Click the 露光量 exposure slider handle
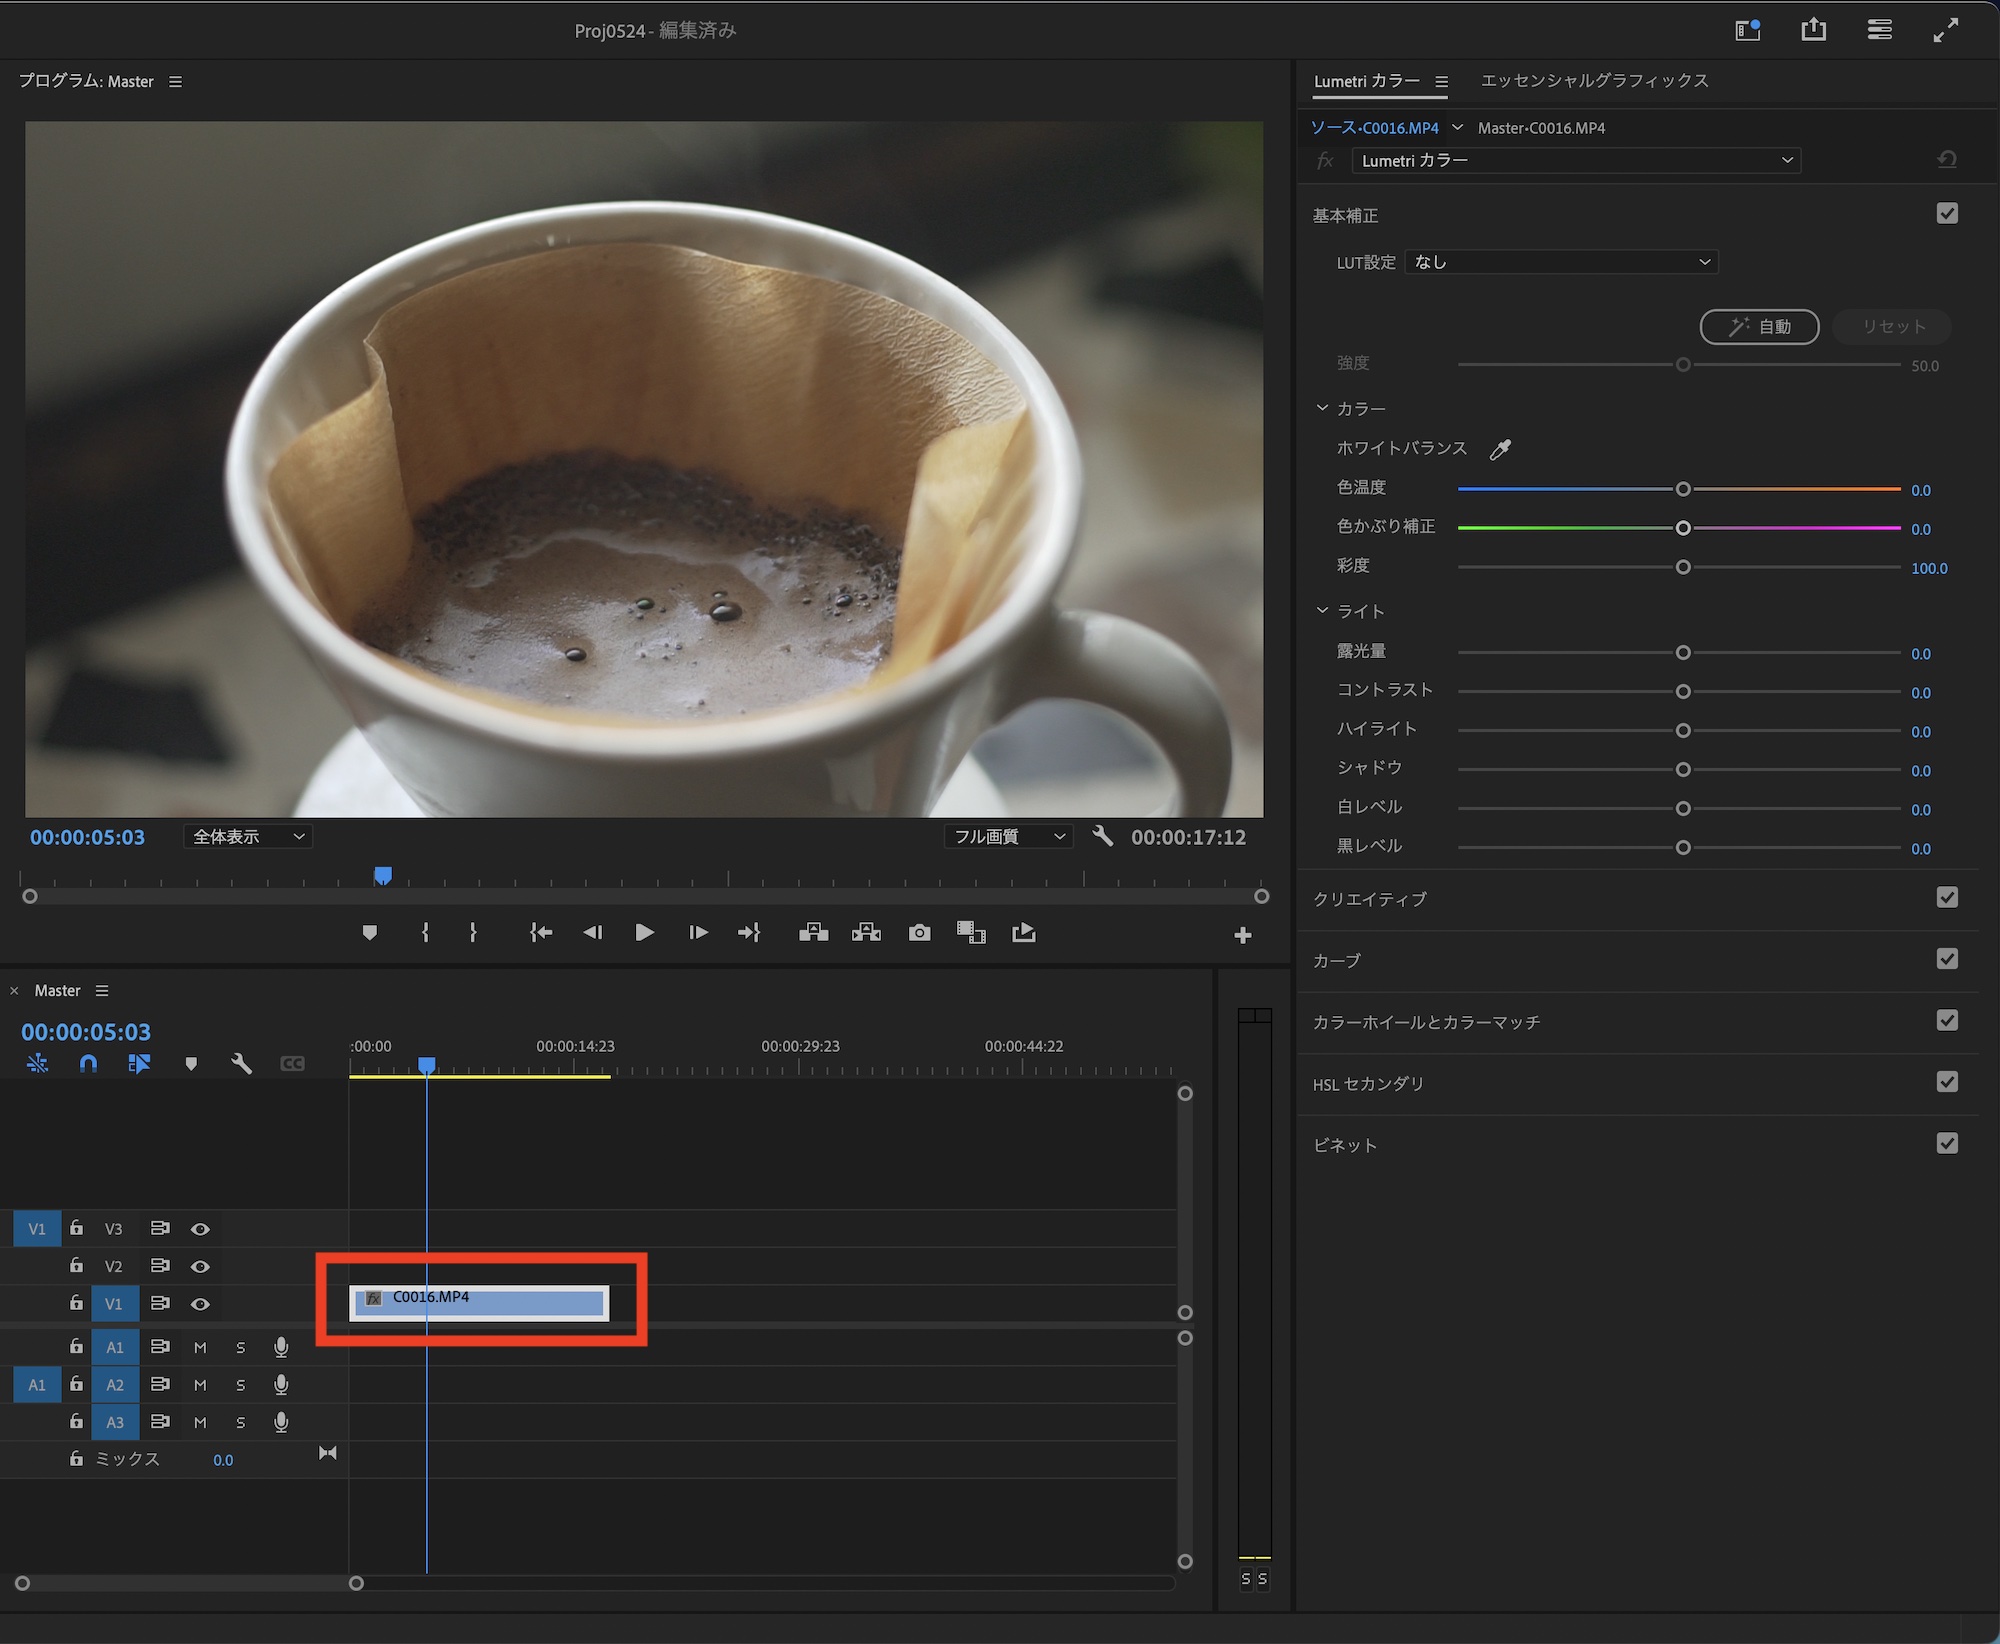This screenshot has width=2000, height=1644. [x=1682, y=652]
